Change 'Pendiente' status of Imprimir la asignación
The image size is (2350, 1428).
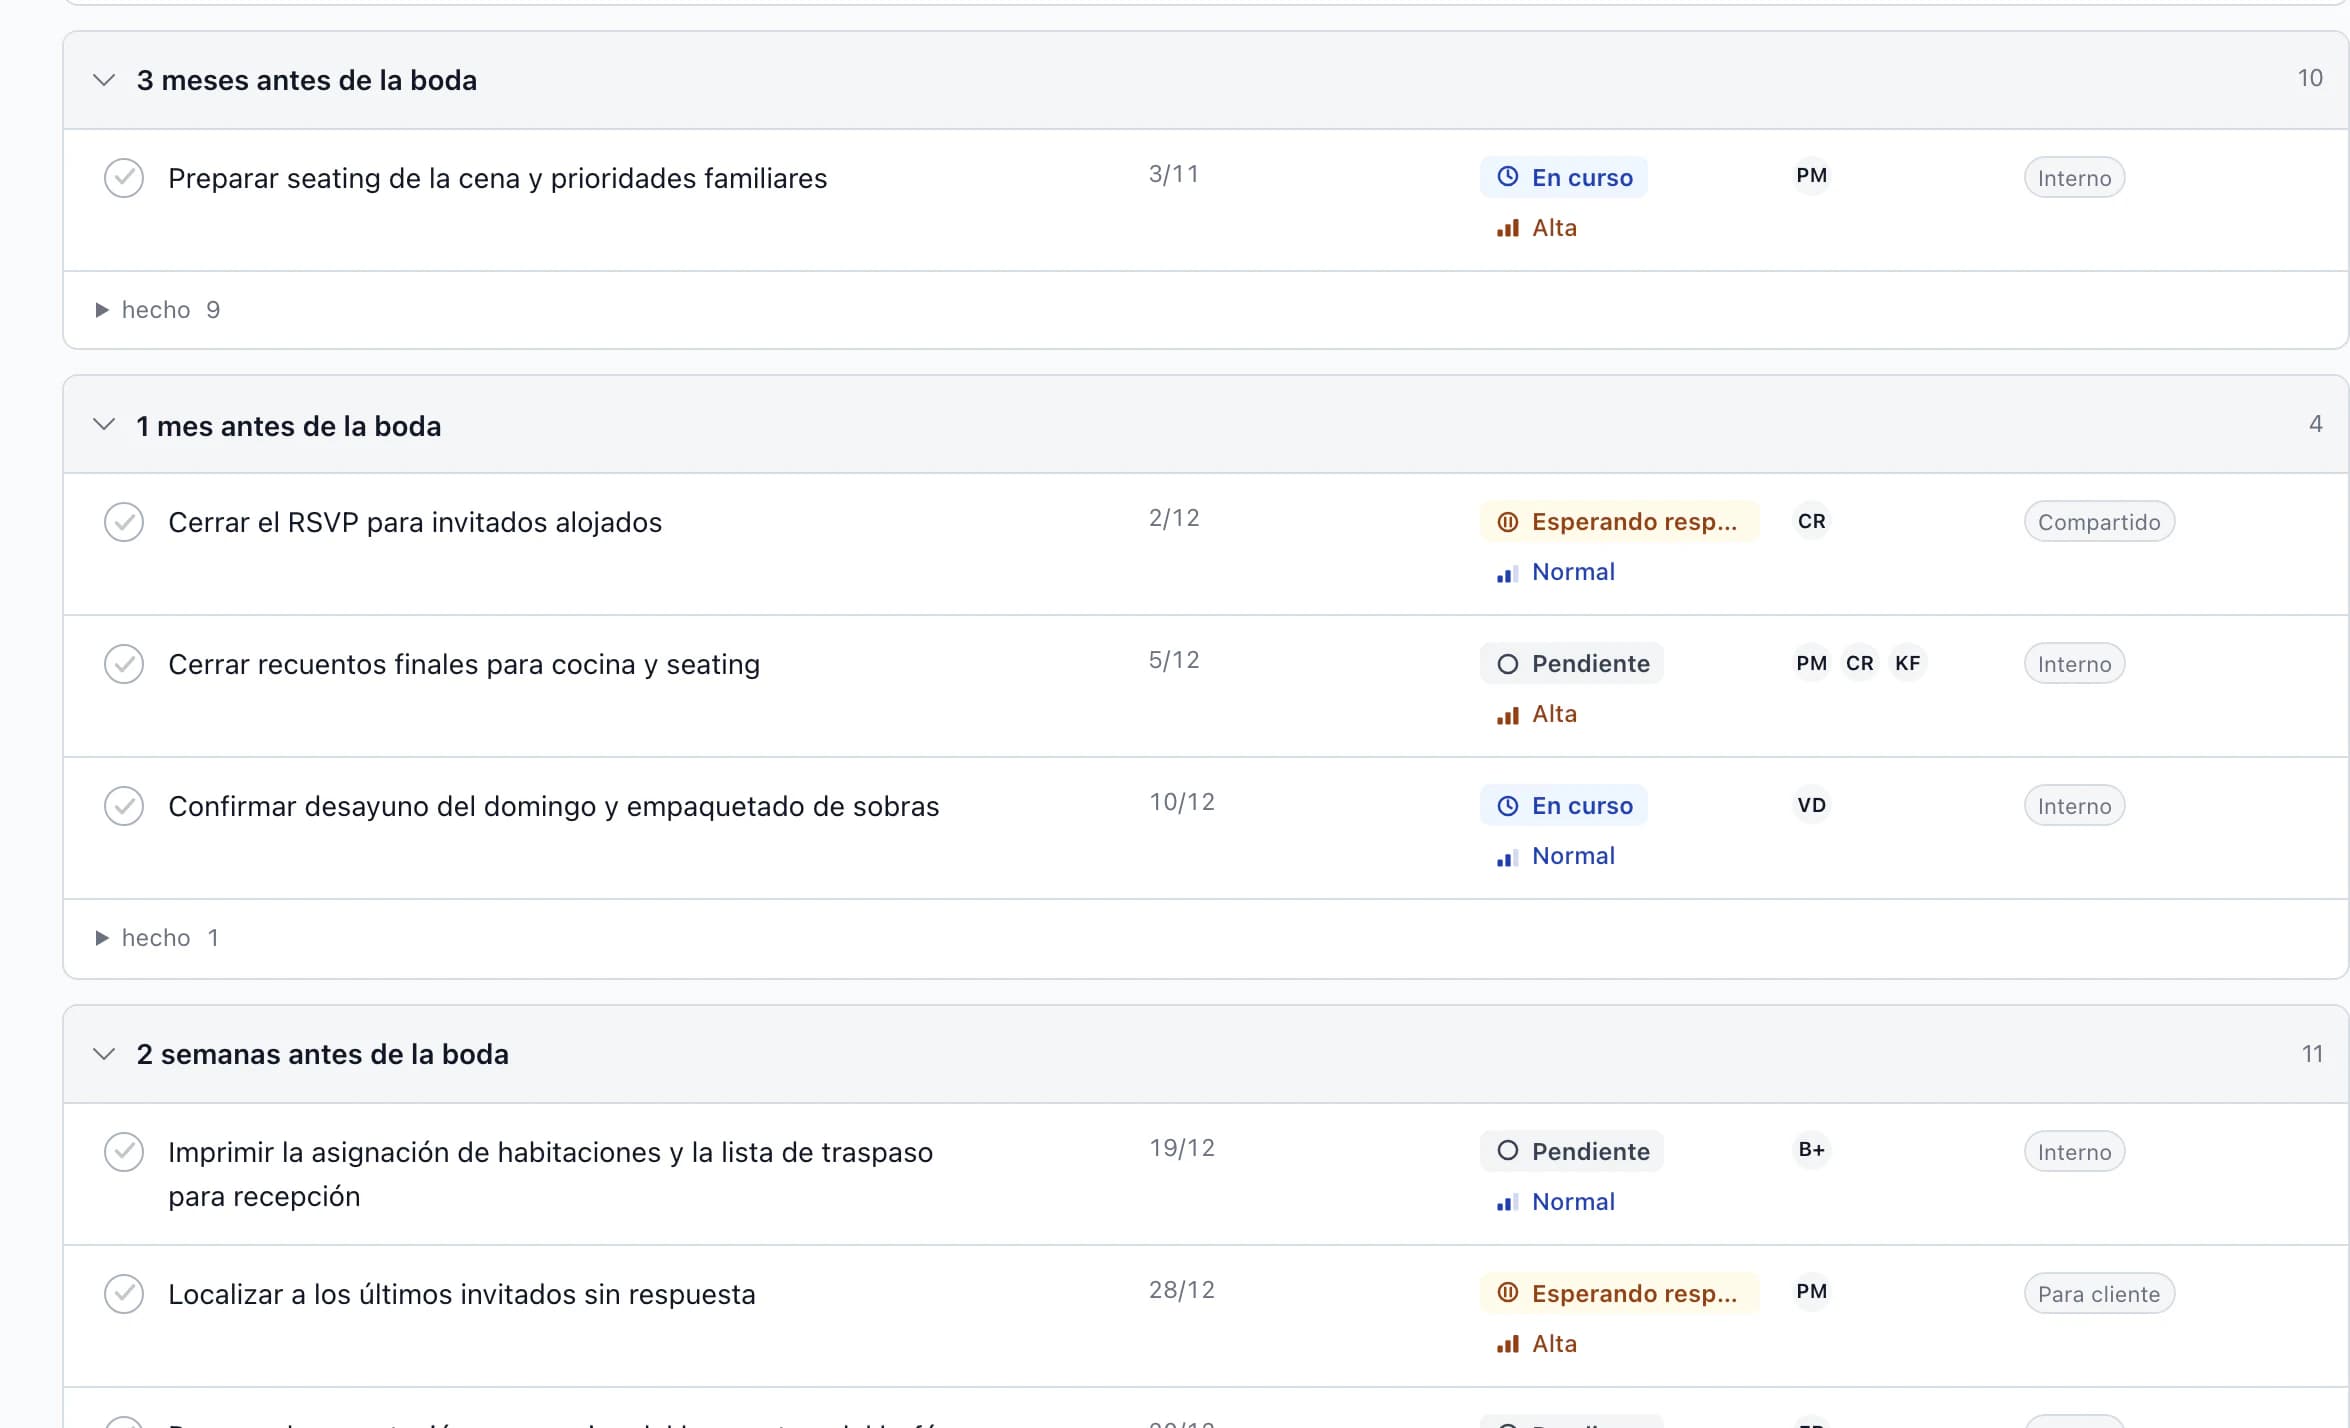(1572, 1151)
